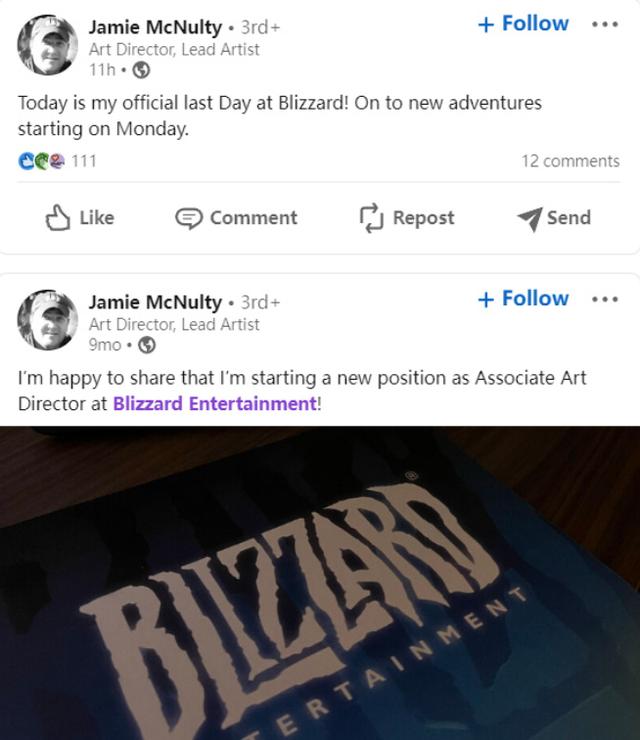
Task: Open Jamie McNulty's avatar on the second post
Action: tap(48, 320)
